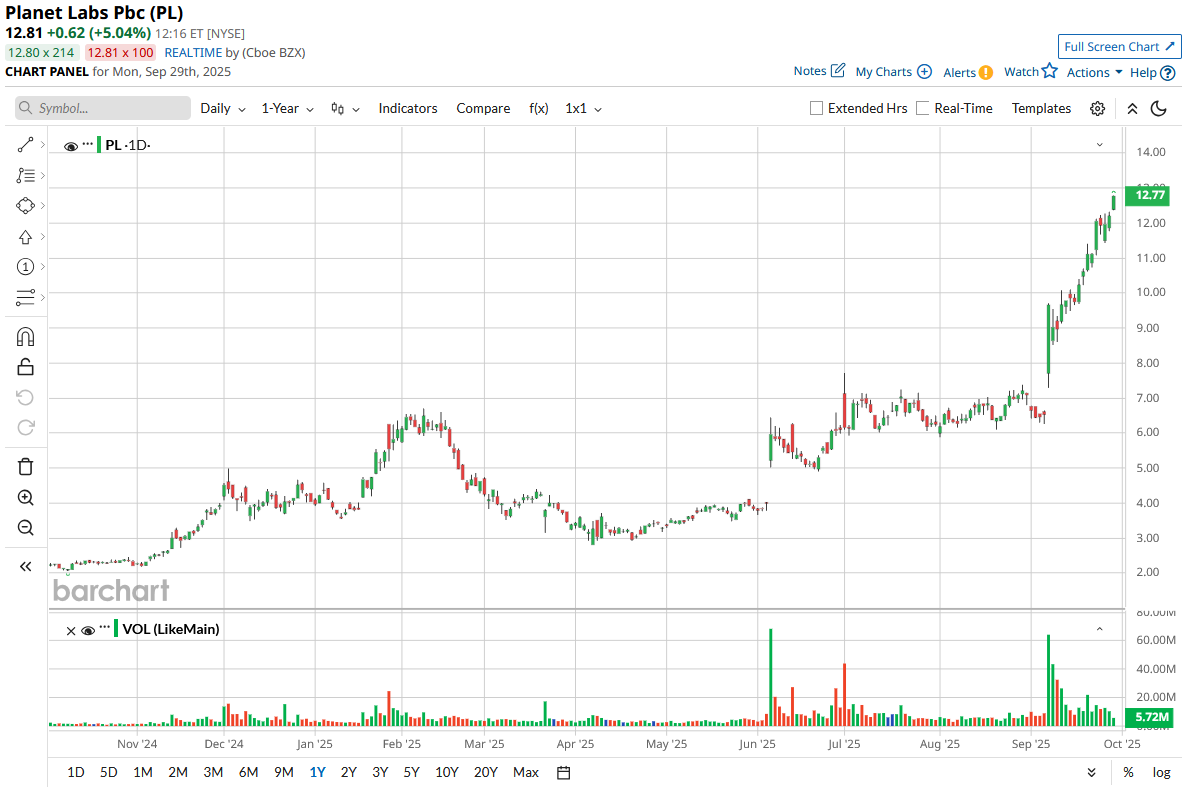Open the Indicators menu

(x=408, y=108)
